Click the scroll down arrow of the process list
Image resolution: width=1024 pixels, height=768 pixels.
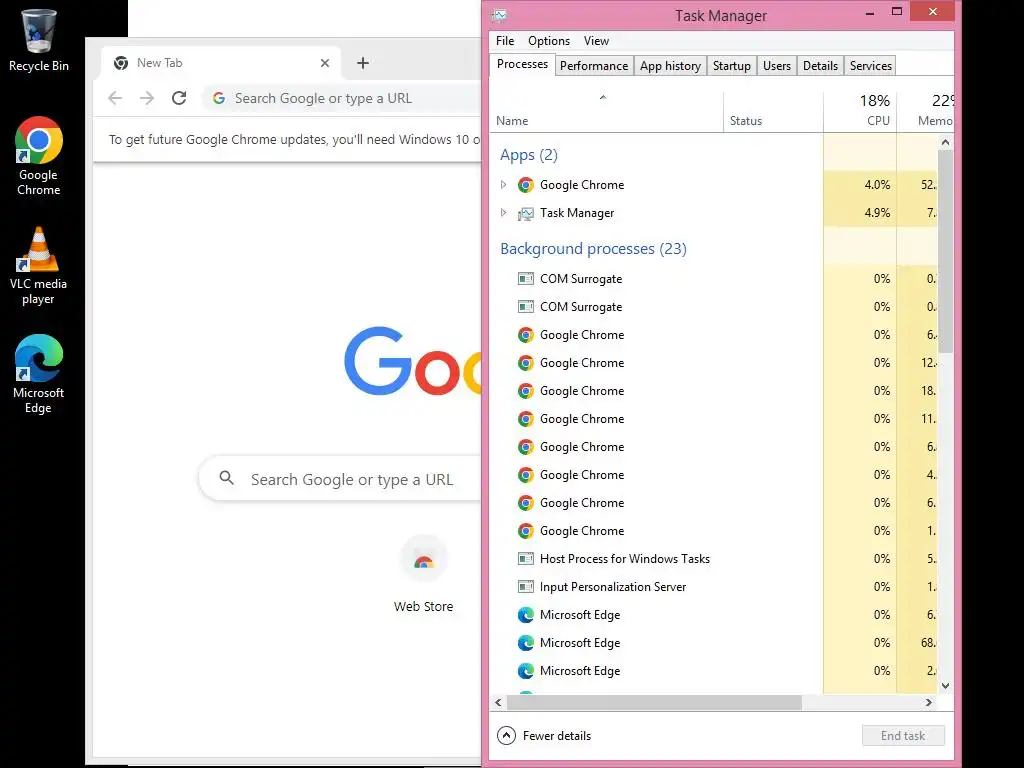(x=945, y=686)
